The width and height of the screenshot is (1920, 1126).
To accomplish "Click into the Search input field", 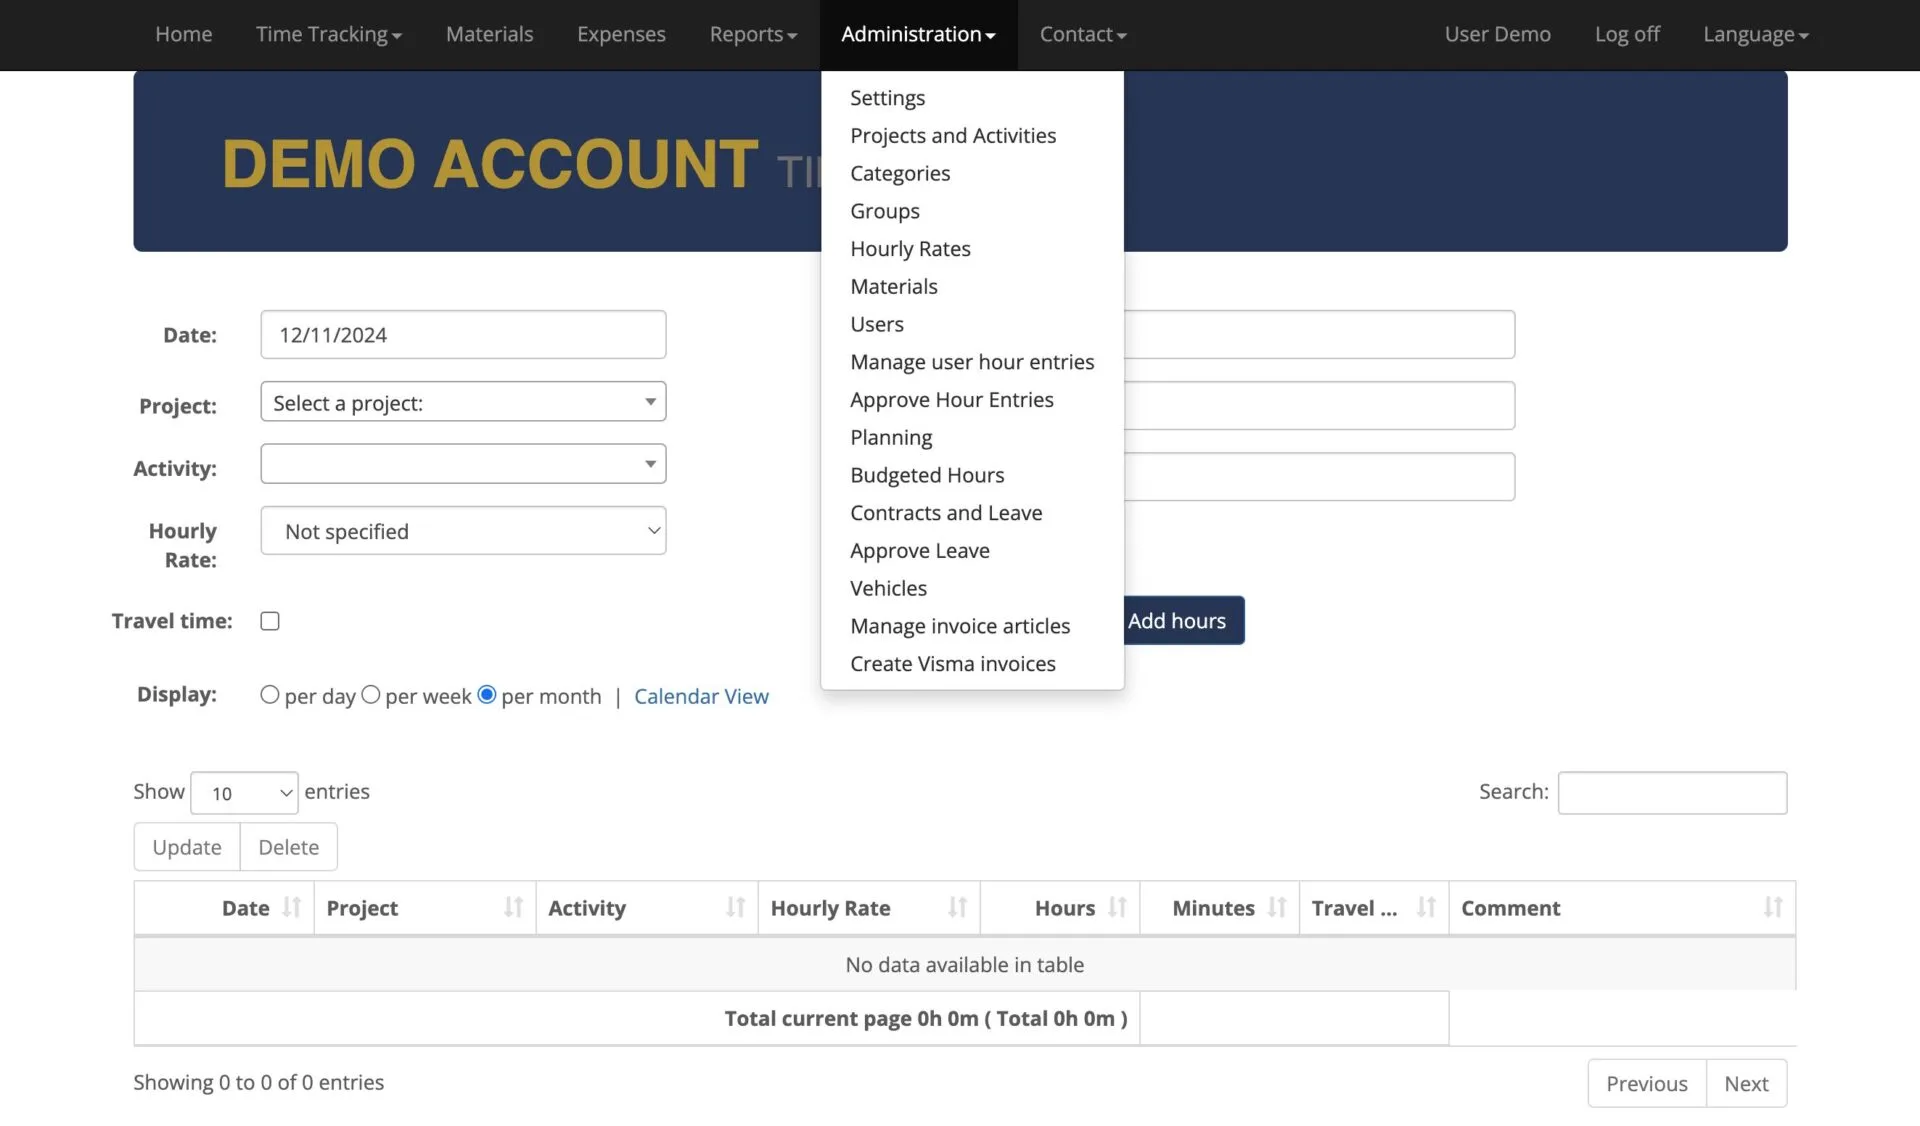I will point(1671,793).
